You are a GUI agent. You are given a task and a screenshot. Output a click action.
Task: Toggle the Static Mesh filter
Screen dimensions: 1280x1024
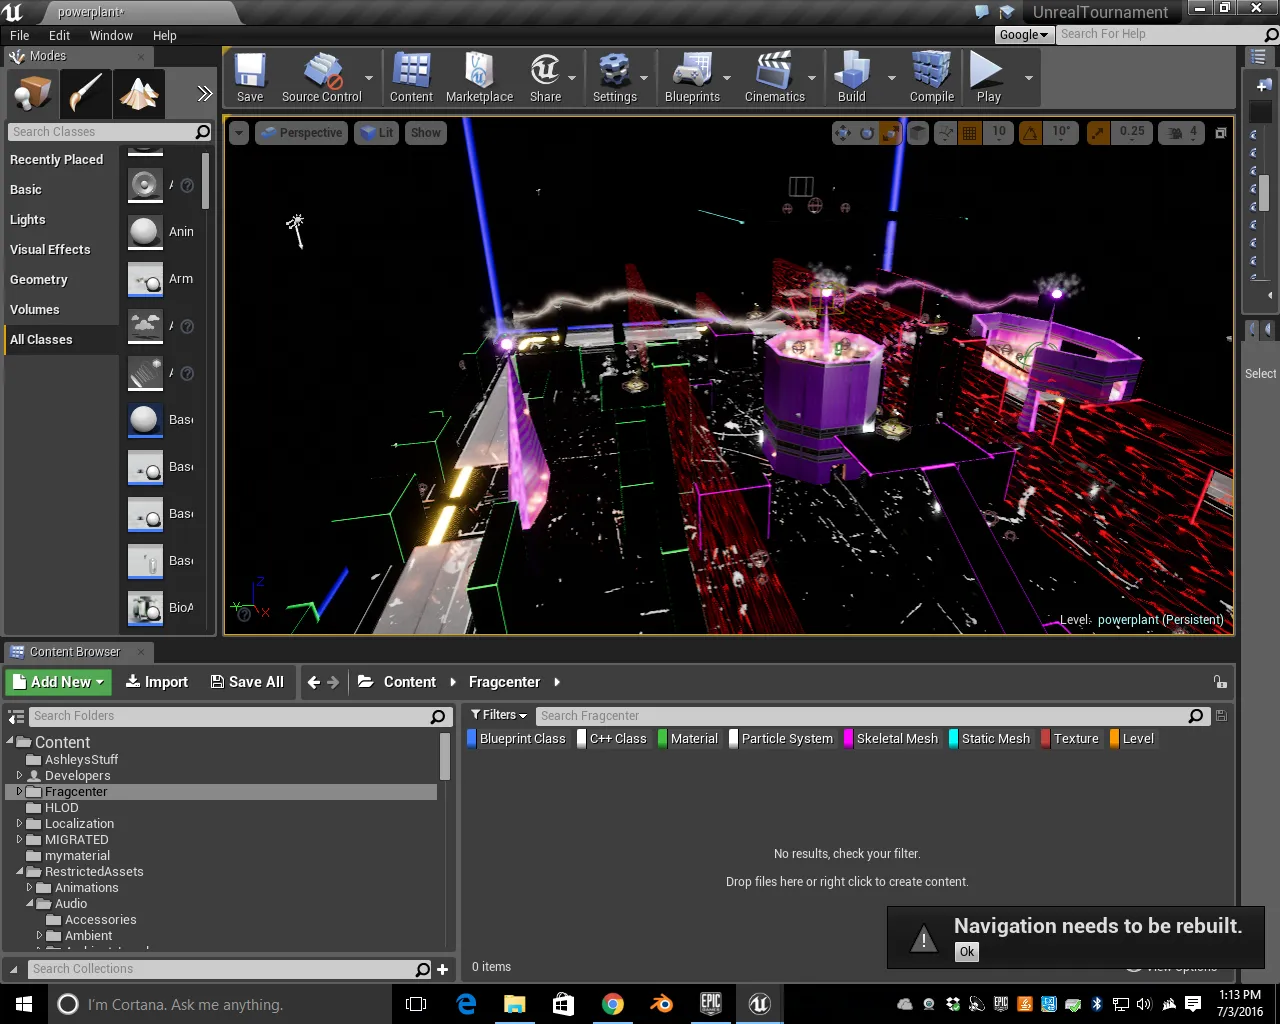pyautogui.click(x=990, y=739)
